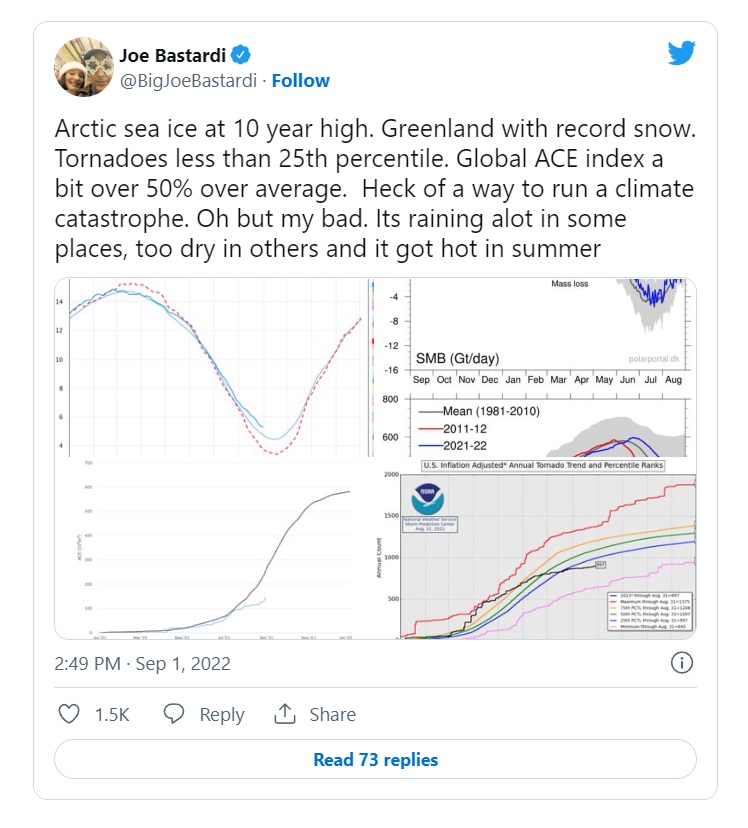The image size is (748, 828).
Task: Click the 1.5K likes count
Action: (x=112, y=714)
